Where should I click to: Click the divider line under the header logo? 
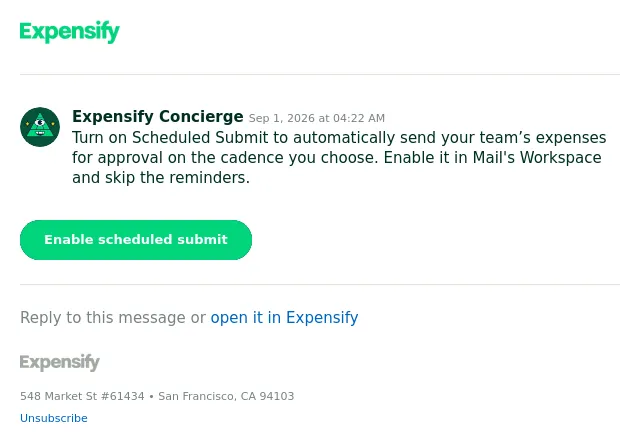click(x=320, y=75)
